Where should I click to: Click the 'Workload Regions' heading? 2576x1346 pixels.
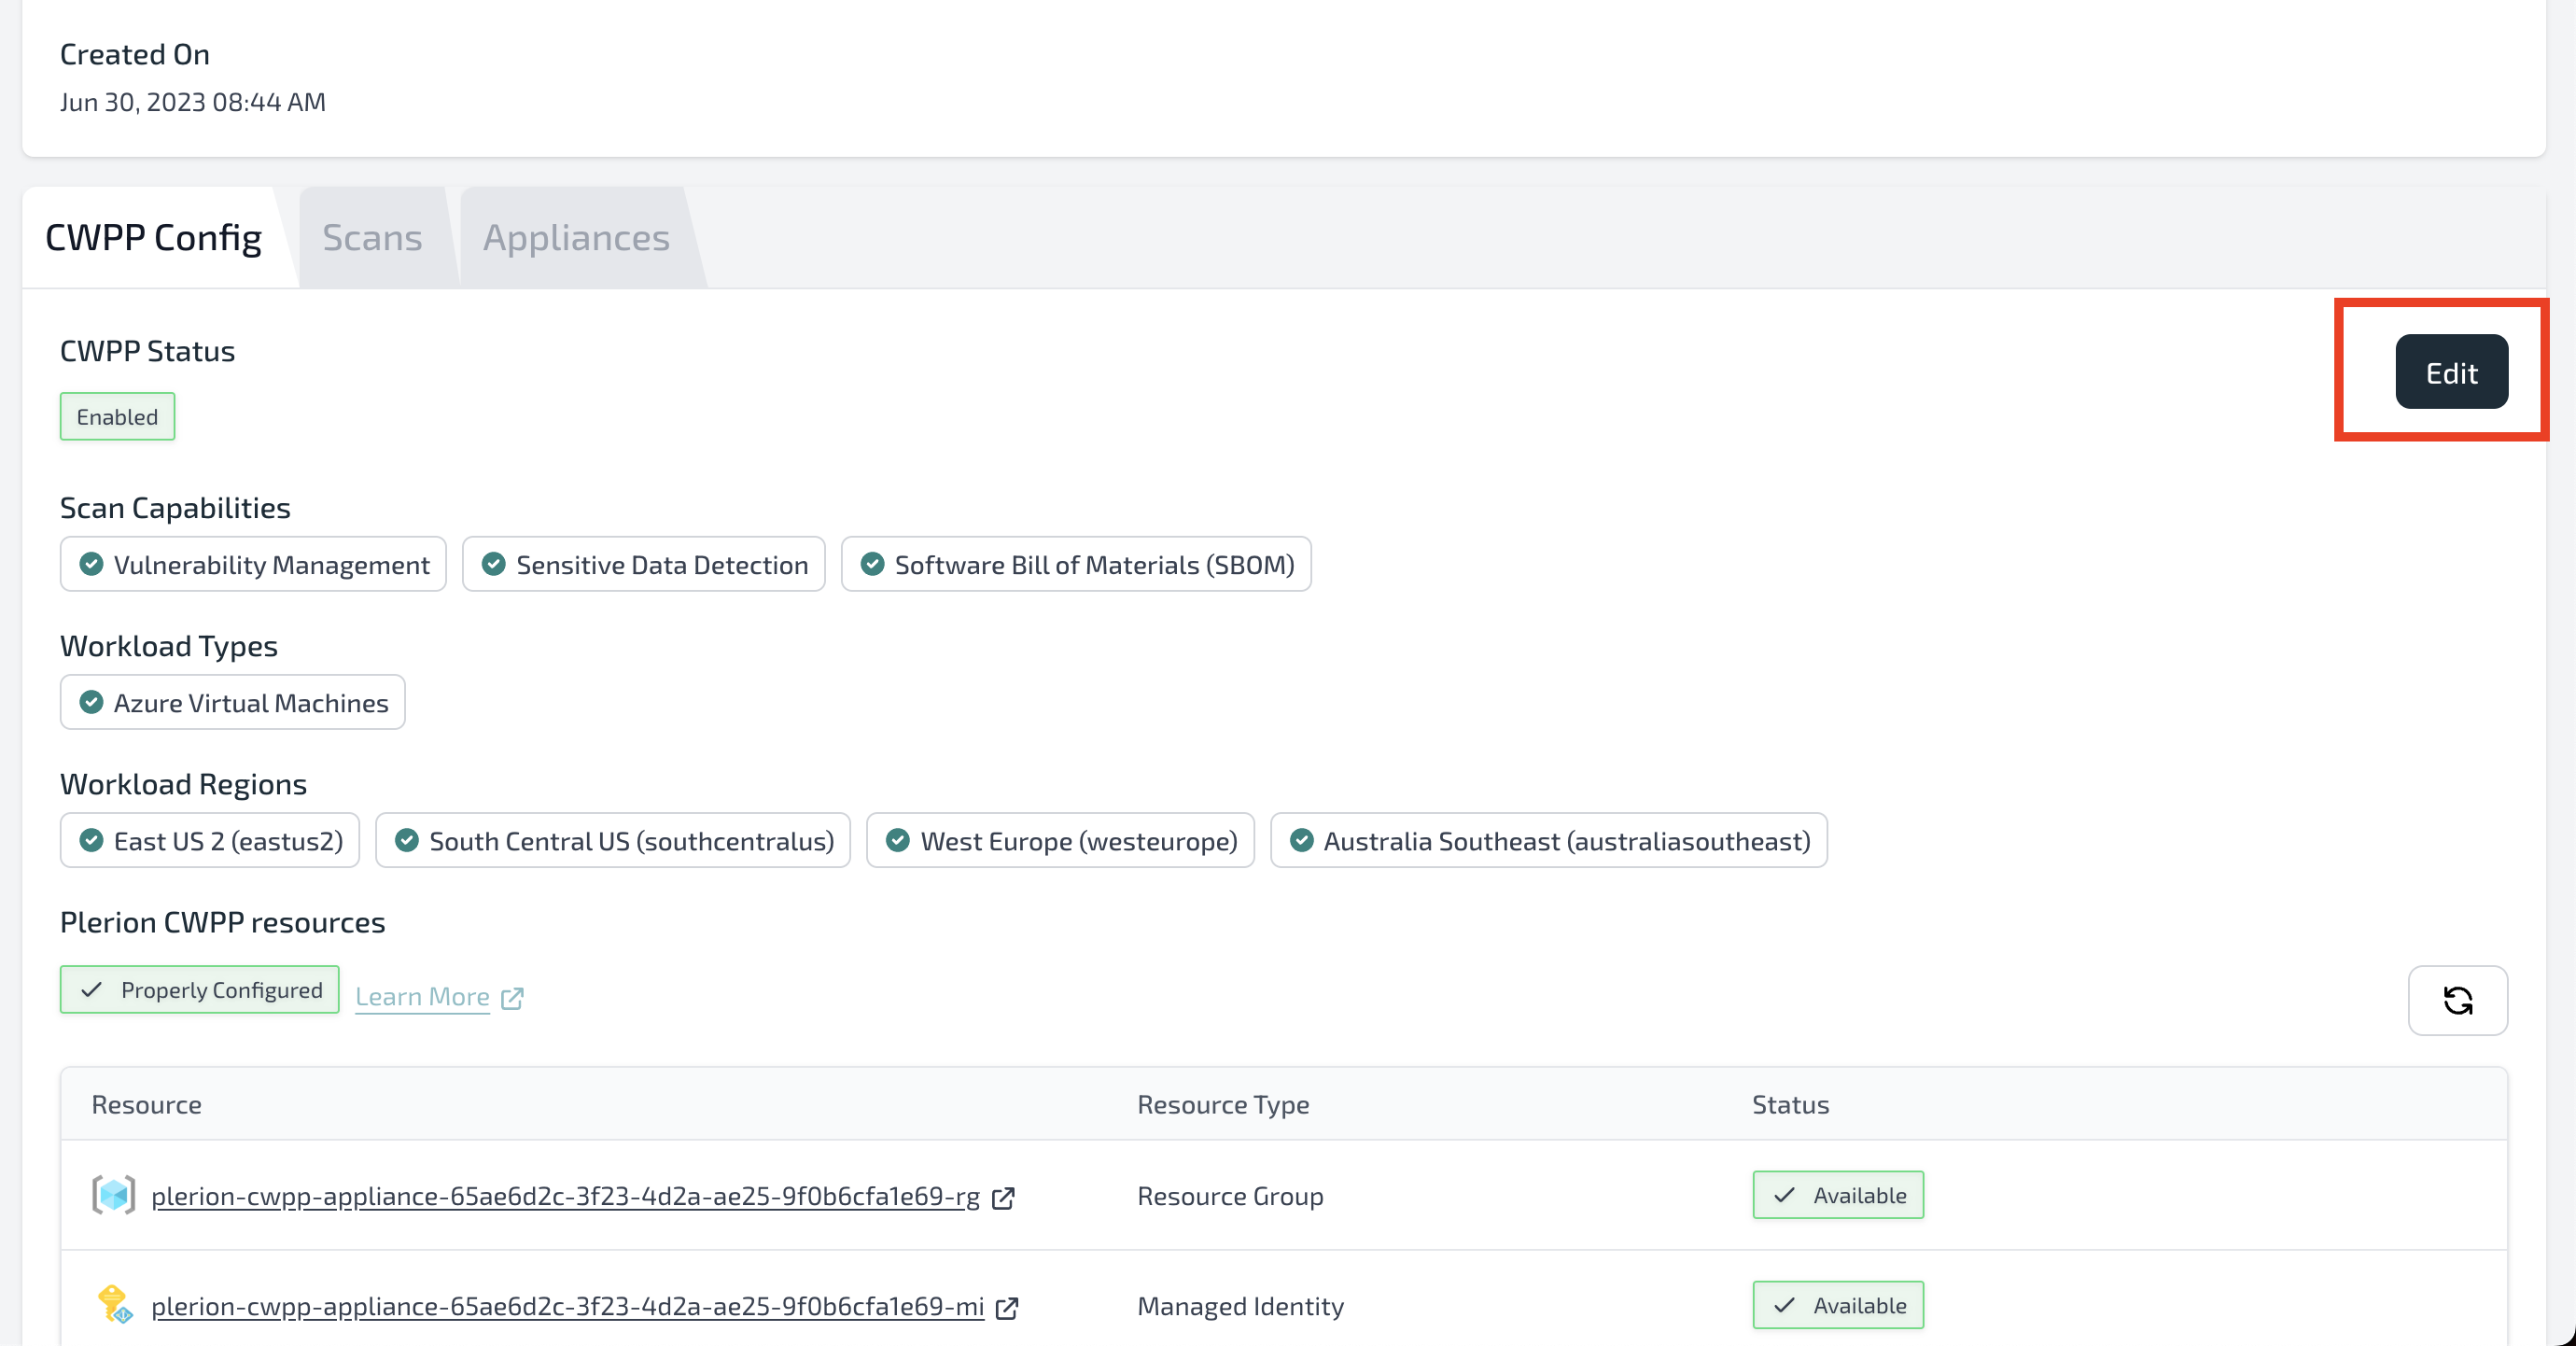(183, 784)
